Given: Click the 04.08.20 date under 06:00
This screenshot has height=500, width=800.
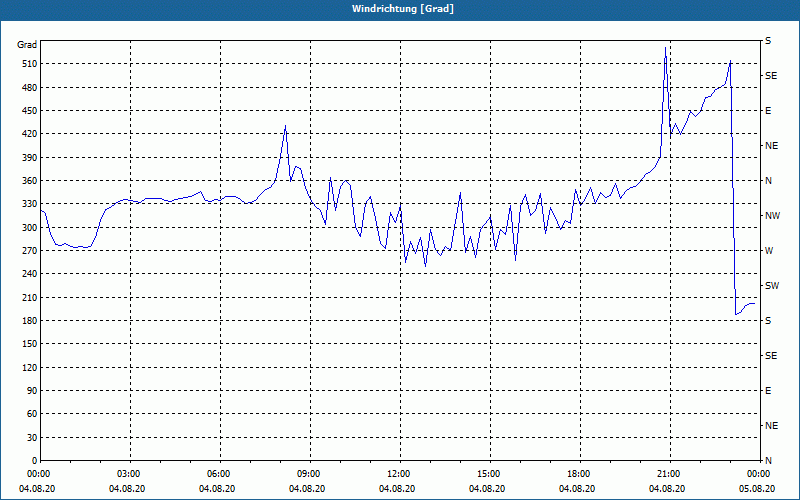Looking at the screenshot, I should pyautogui.click(x=217, y=489).
